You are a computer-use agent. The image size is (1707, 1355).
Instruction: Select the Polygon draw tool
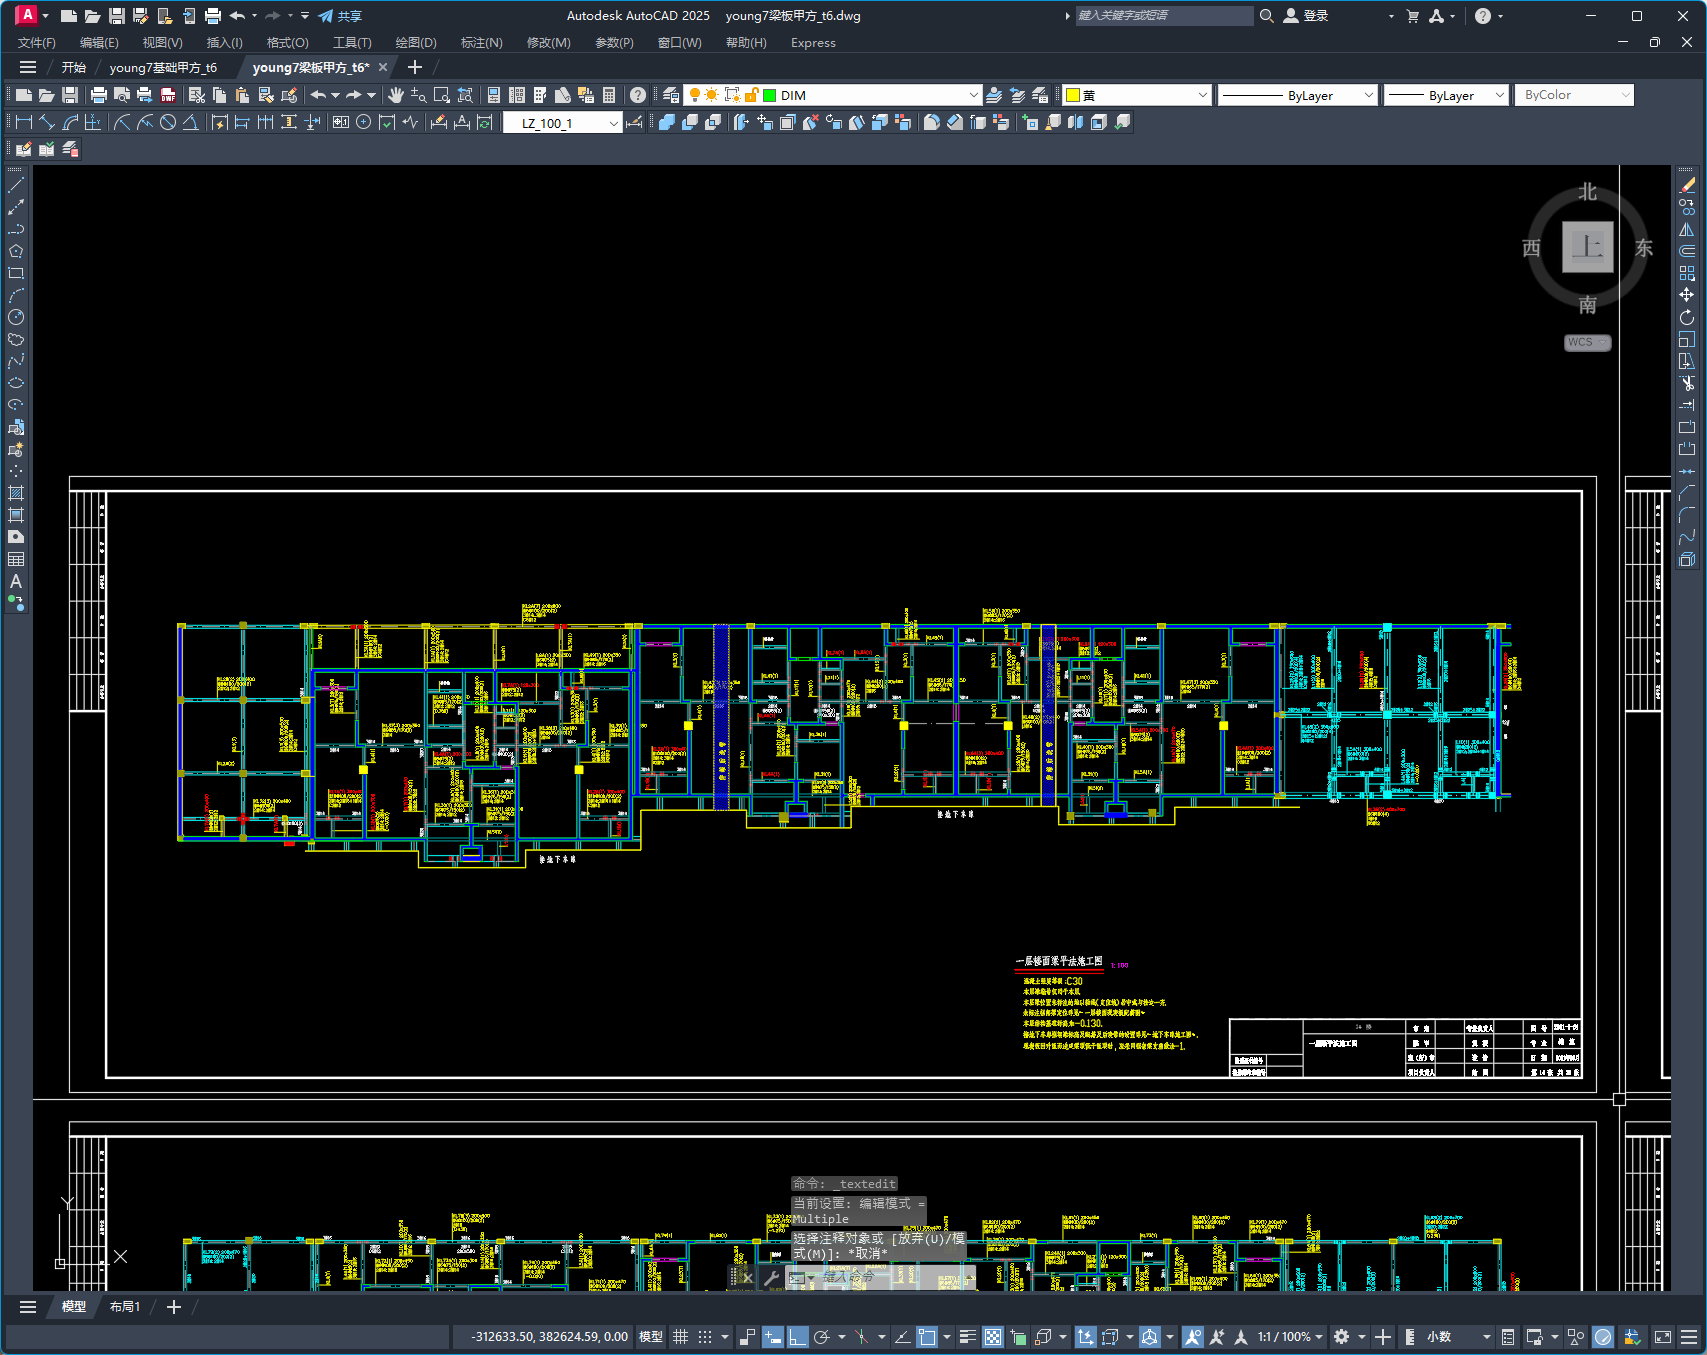pos(16,251)
